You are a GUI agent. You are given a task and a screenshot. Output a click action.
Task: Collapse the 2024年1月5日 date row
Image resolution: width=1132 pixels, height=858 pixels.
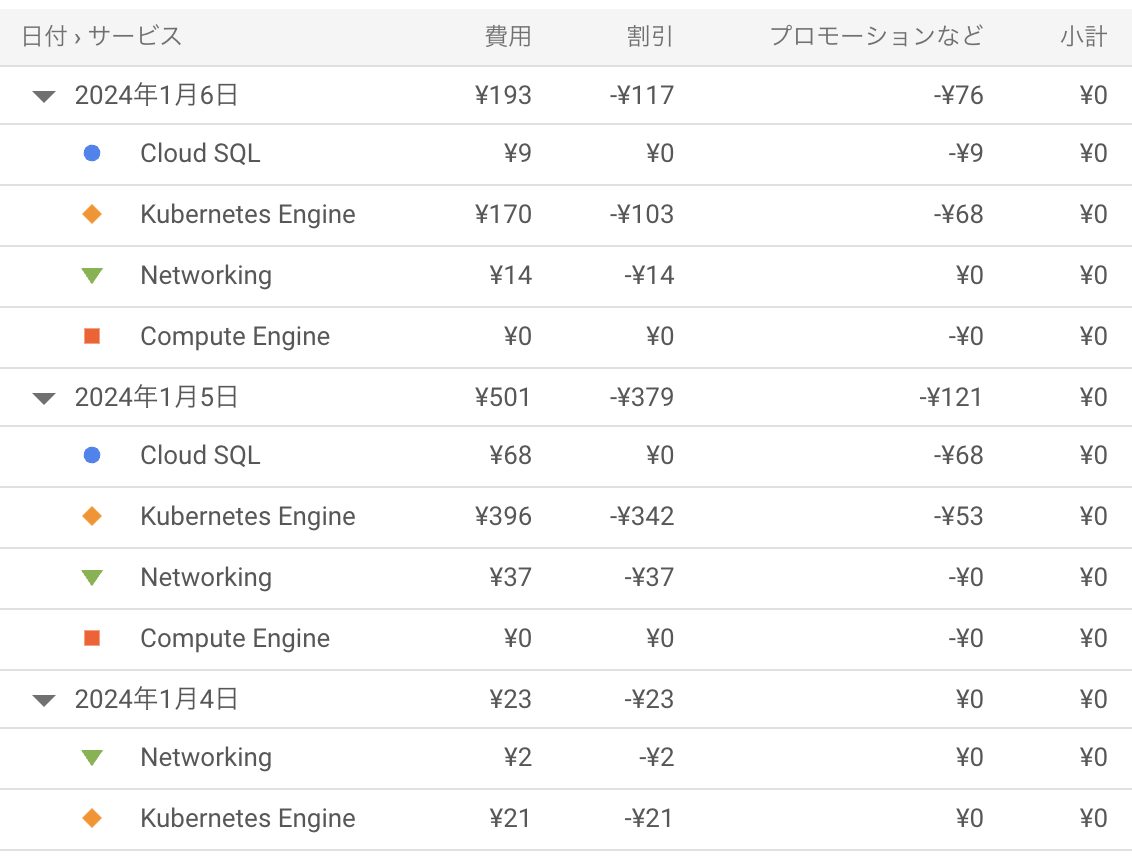(x=43, y=399)
